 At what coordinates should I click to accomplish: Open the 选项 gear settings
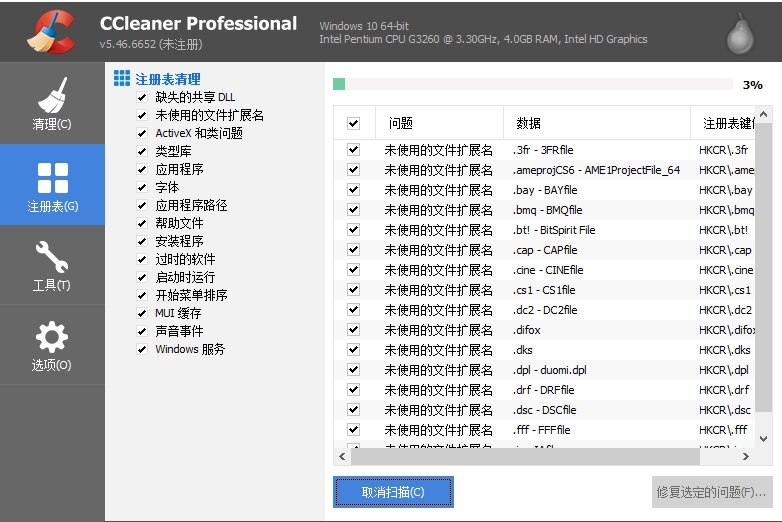52,345
